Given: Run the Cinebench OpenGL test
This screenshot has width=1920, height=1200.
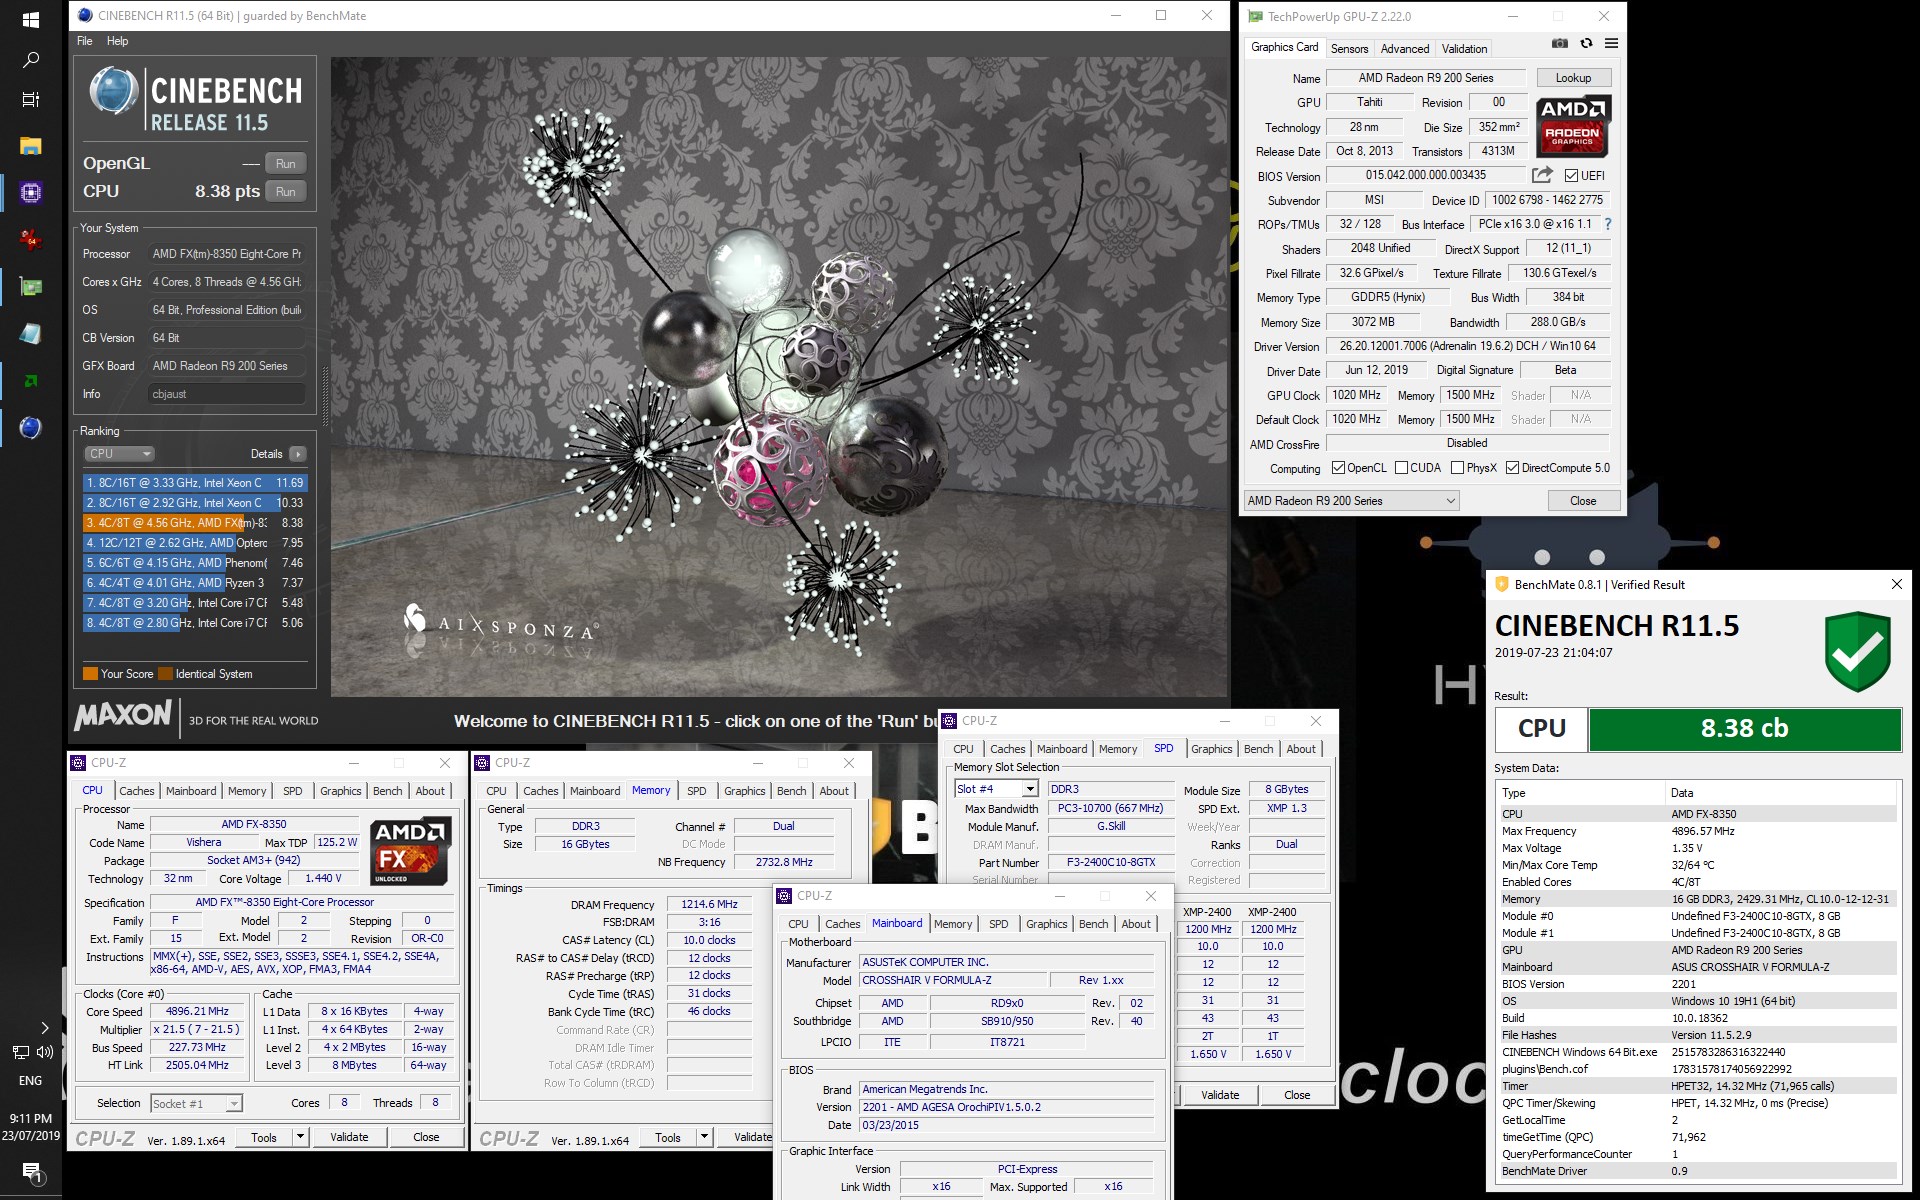Looking at the screenshot, I should (x=286, y=164).
